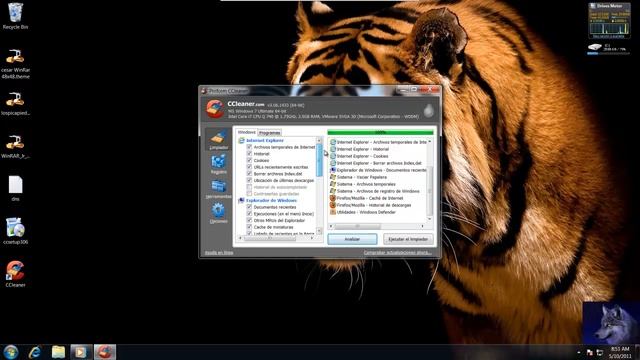Viewport: 640px width, 360px height.
Task: Click left arrow of checklist horizontal scrollbar
Action: [x=240, y=238]
